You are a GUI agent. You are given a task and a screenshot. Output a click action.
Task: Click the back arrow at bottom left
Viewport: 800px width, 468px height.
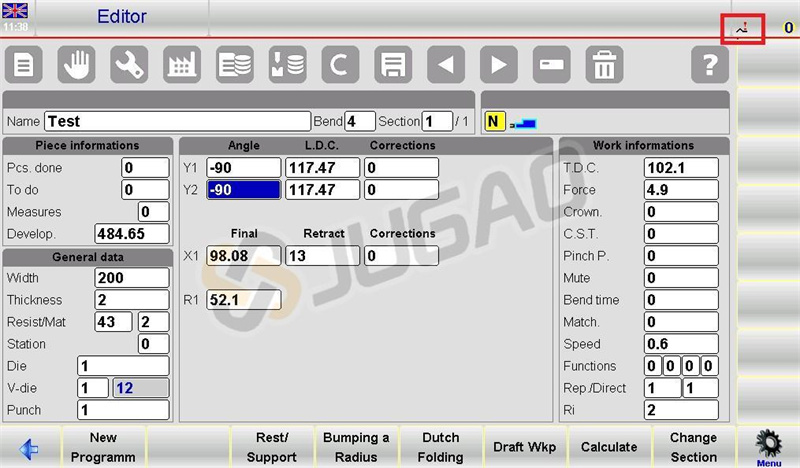[29, 448]
